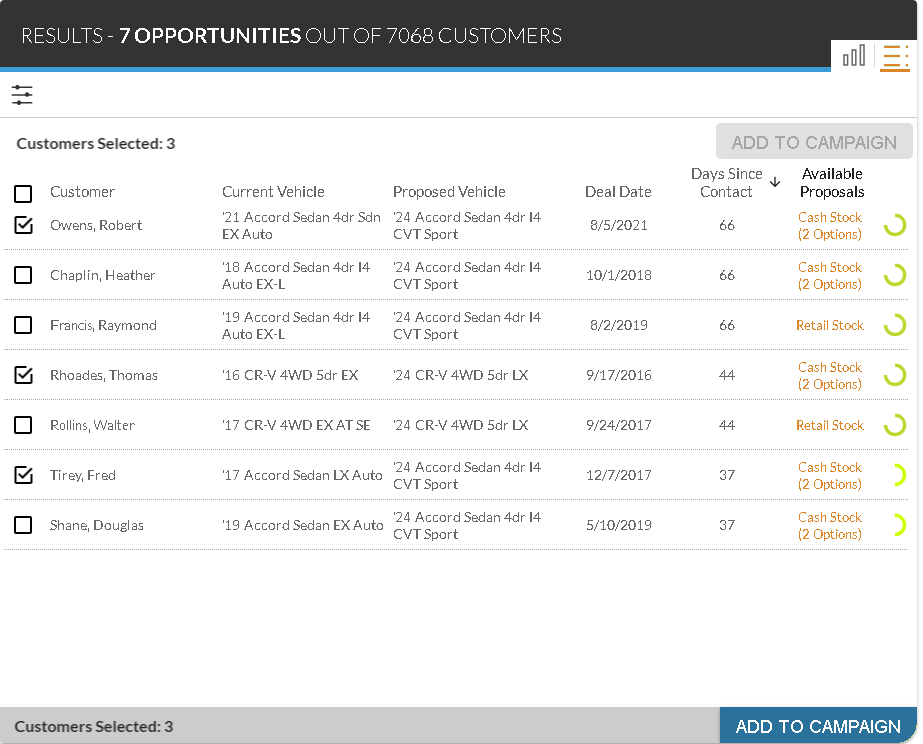This screenshot has width=923, height=744.
Task: Open Cash Stock options for Owens, Robert
Action: [829, 226]
